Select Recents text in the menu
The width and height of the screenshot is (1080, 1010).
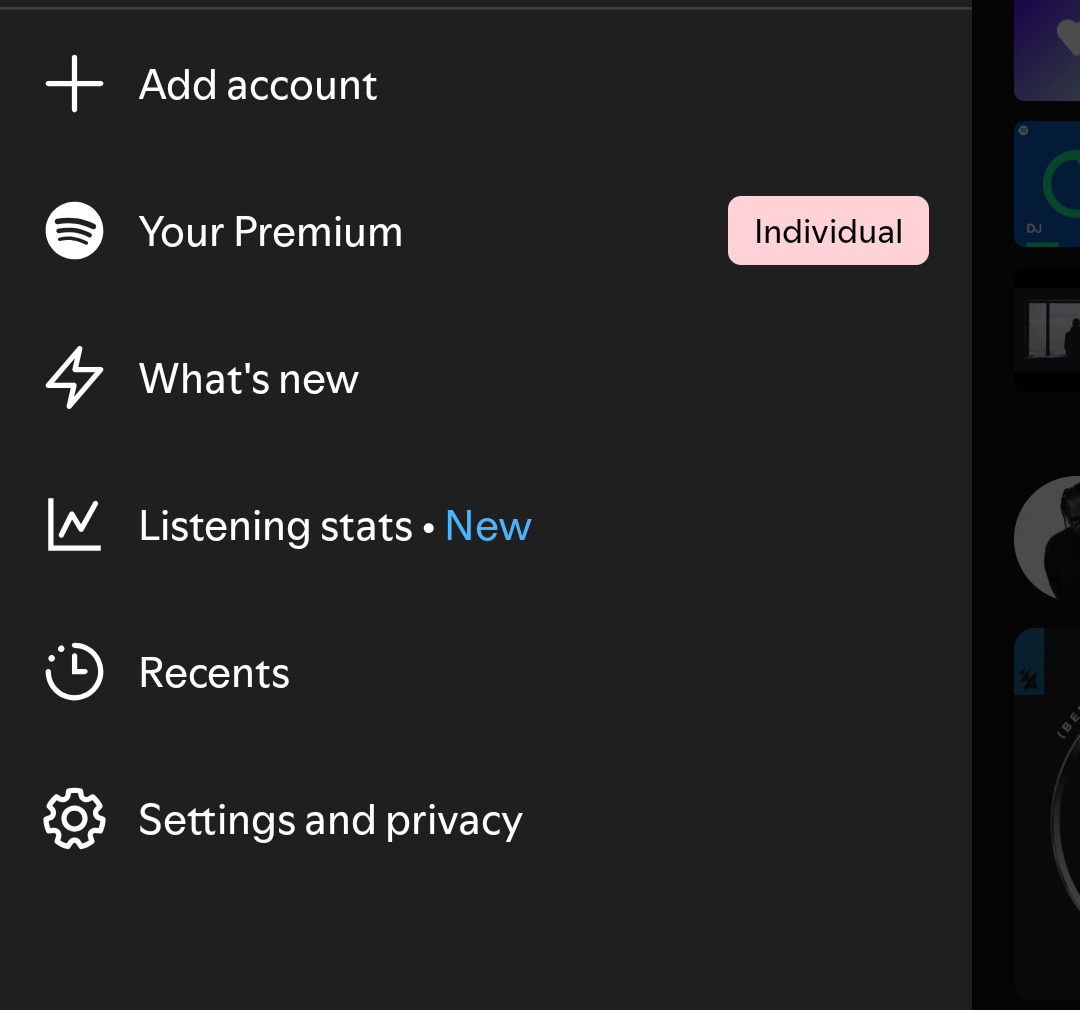(x=214, y=673)
